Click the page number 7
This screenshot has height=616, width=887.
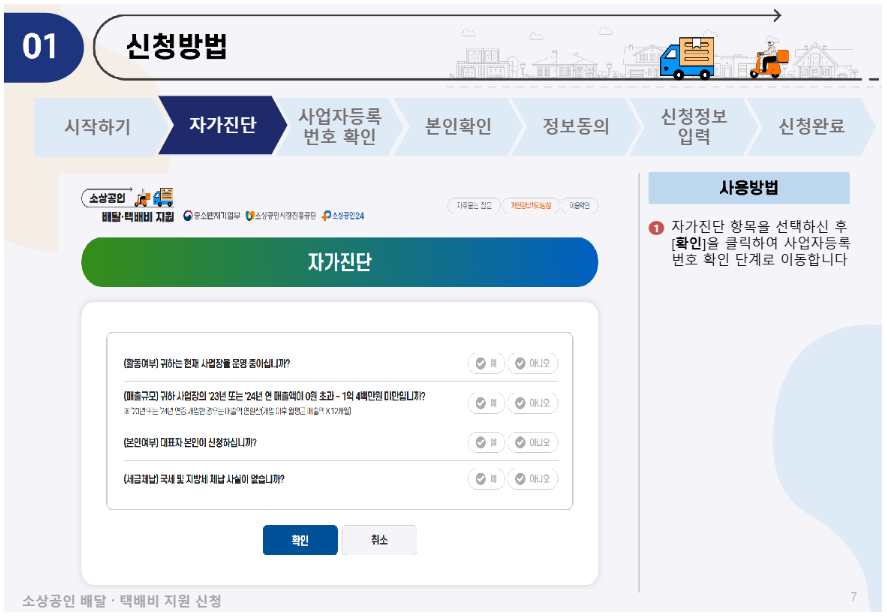point(854,597)
